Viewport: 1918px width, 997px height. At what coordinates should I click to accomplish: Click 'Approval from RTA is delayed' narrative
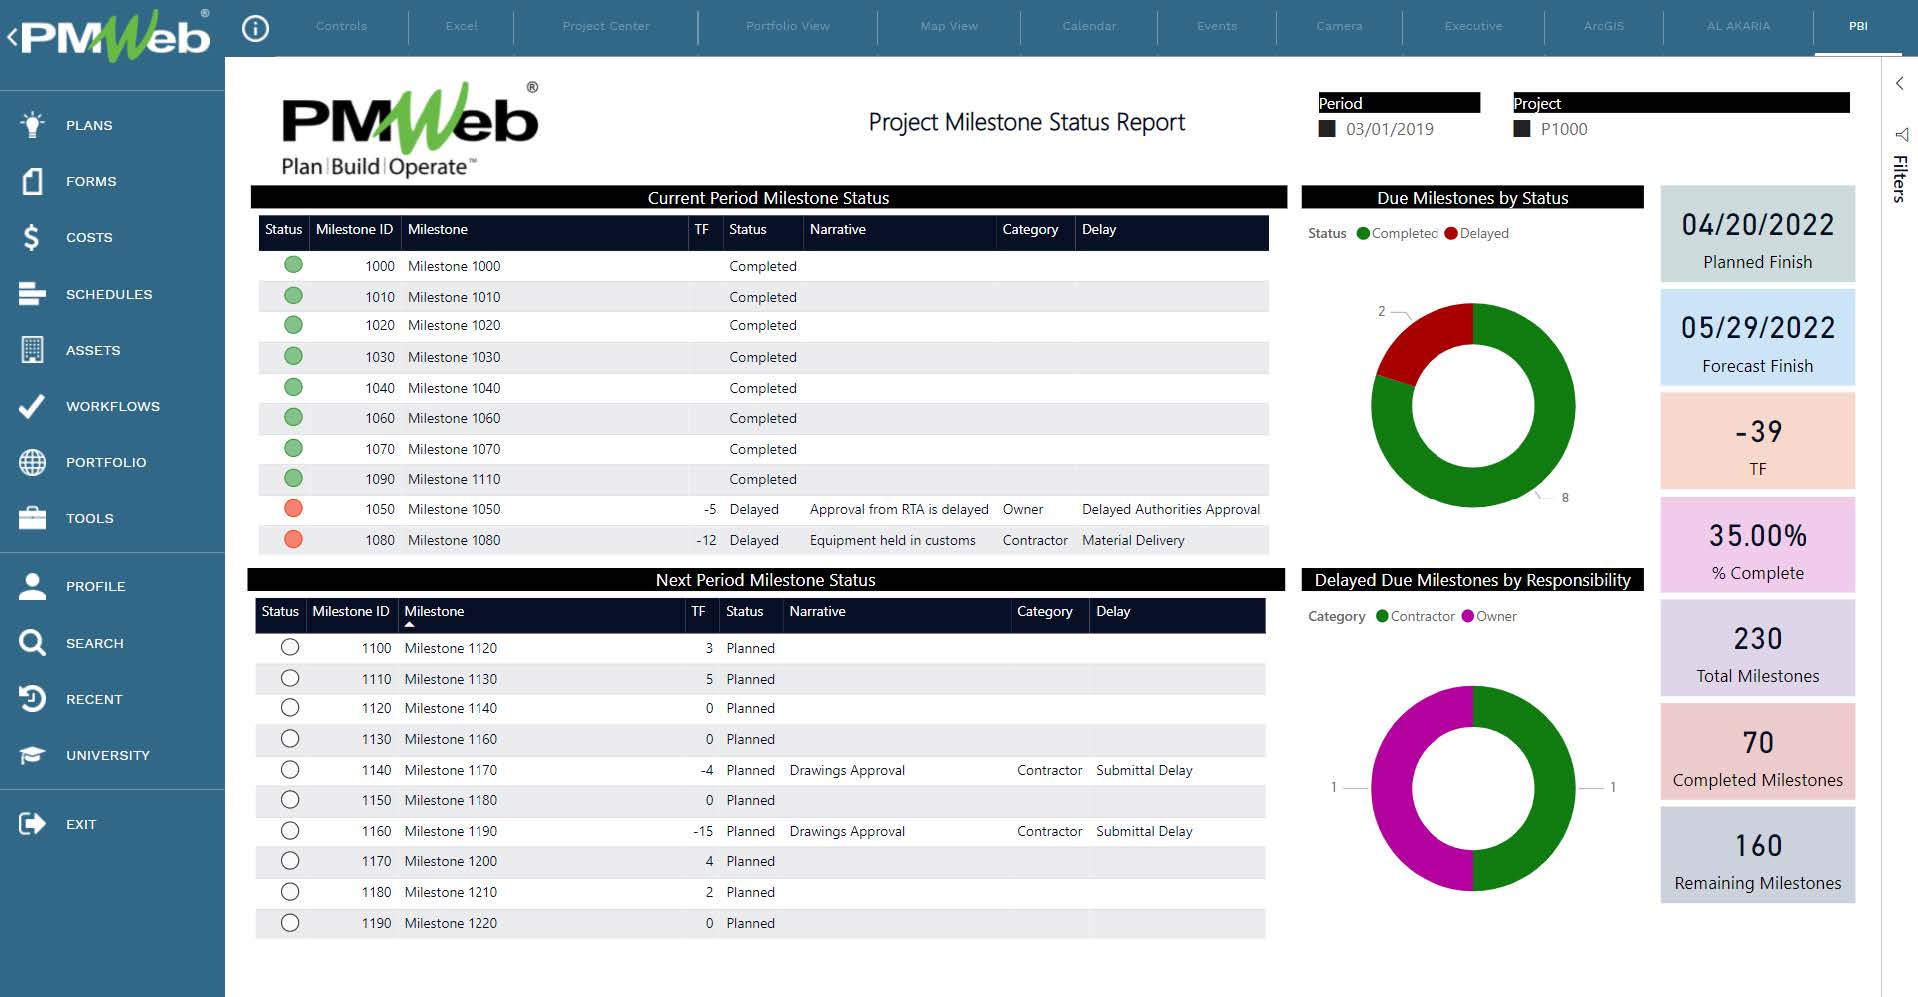point(899,509)
